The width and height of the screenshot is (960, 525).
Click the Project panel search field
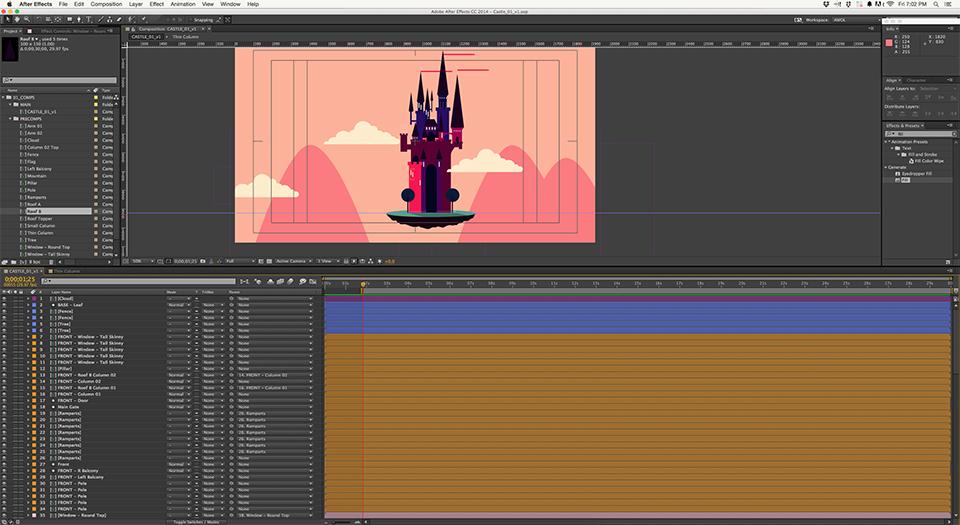[59, 80]
